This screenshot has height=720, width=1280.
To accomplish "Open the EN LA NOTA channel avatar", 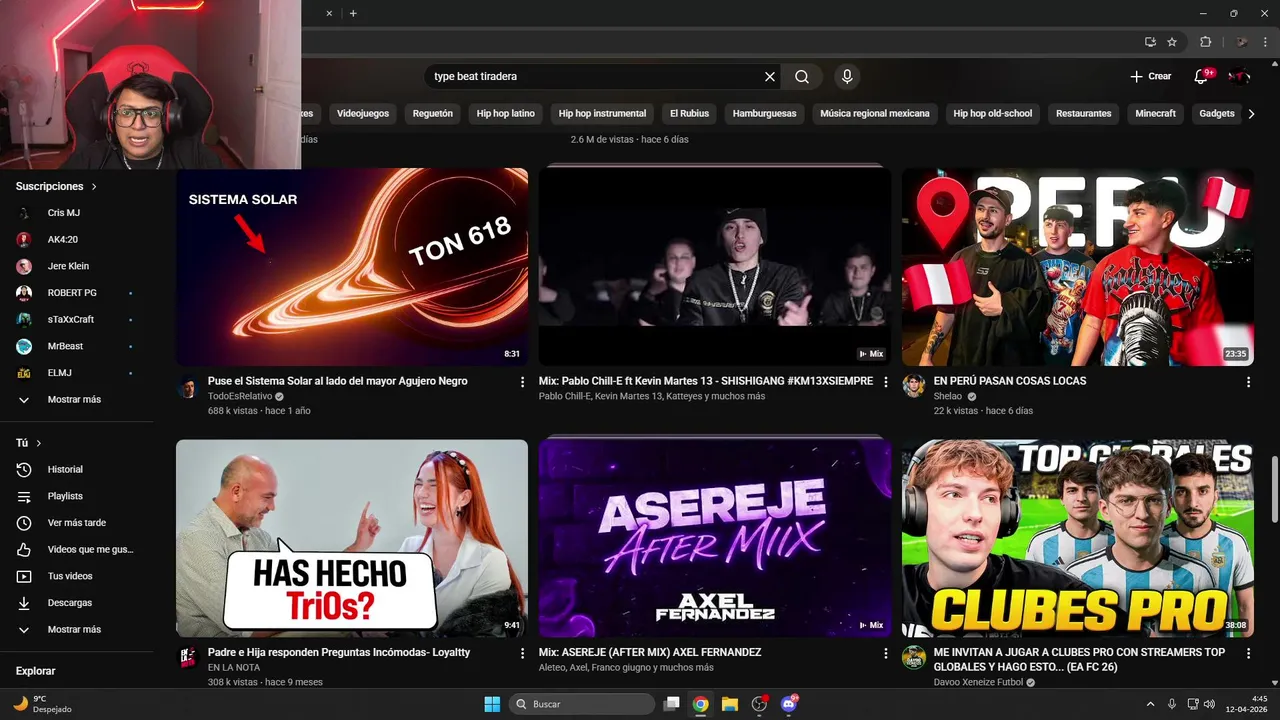I will (x=188, y=658).
